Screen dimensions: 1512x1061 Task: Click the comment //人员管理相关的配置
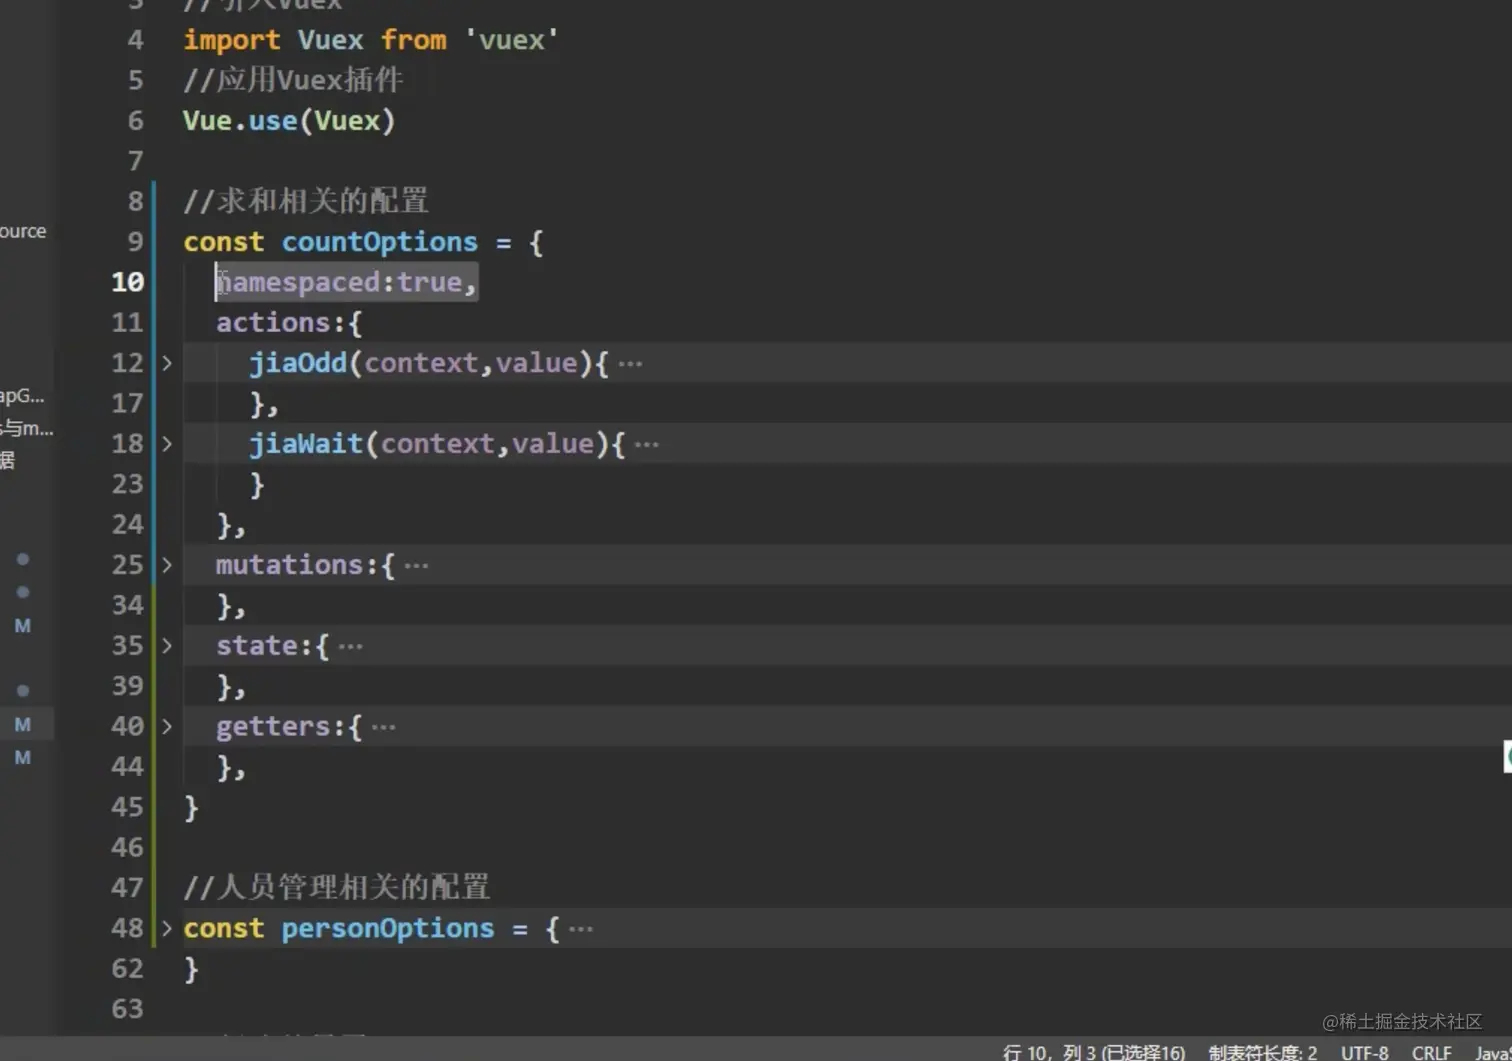(x=336, y=887)
